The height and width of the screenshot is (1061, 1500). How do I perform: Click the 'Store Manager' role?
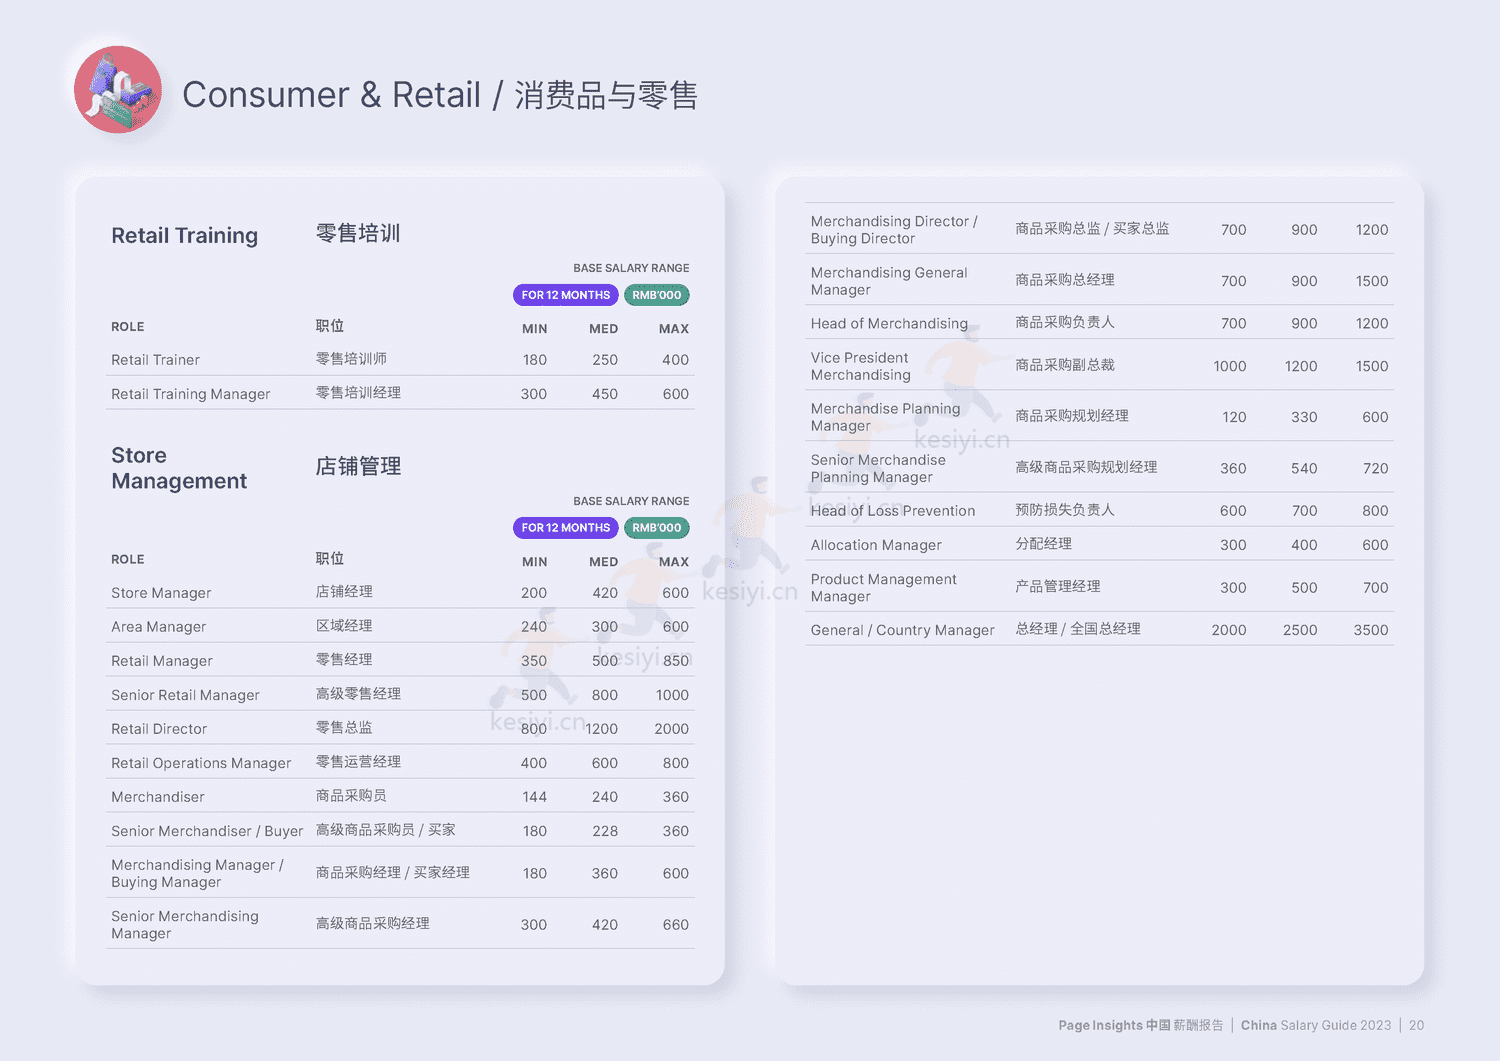[161, 593]
